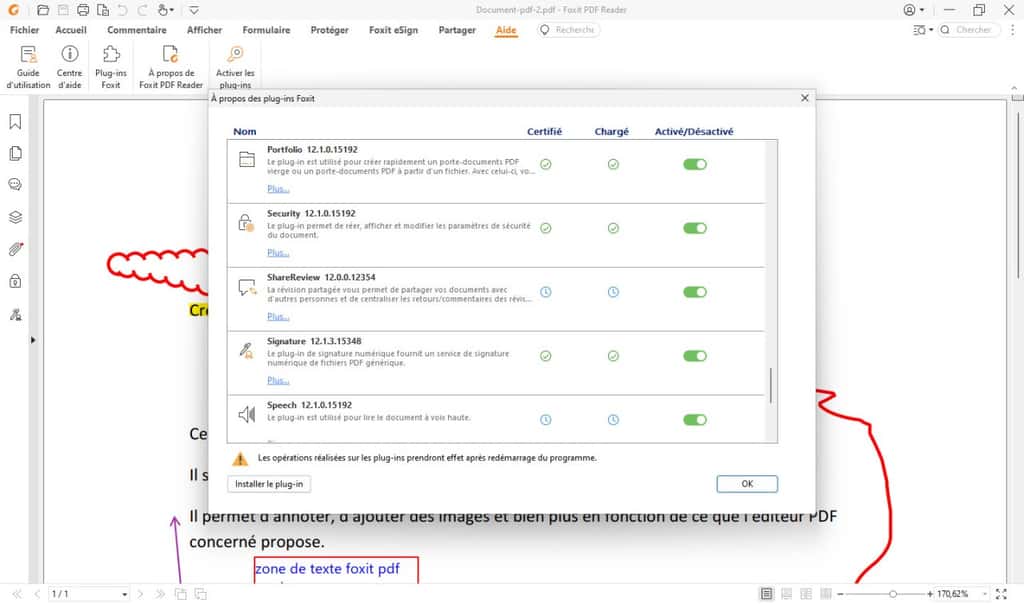Open the Protéger tab
This screenshot has width=1024, height=604.
(330, 30)
